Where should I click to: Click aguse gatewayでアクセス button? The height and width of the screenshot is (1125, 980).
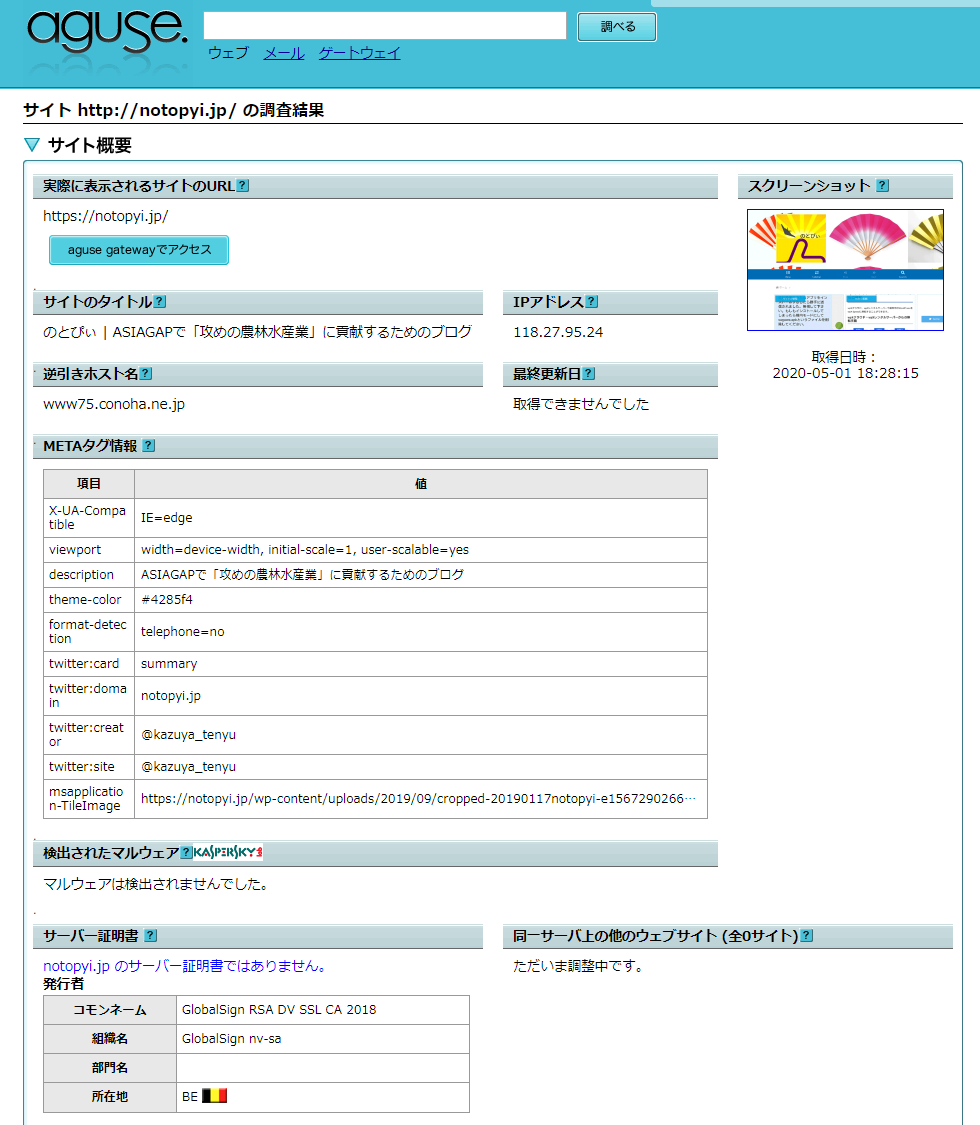tap(139, 250)
